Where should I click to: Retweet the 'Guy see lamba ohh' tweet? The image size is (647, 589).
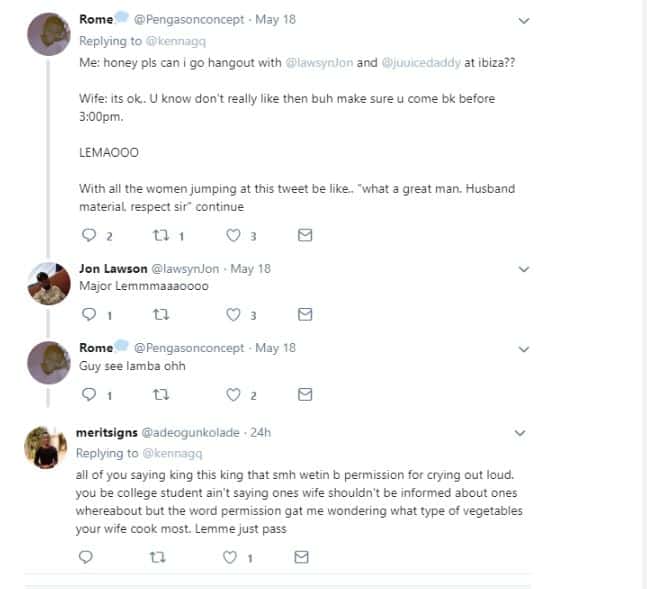coord(158,394)
